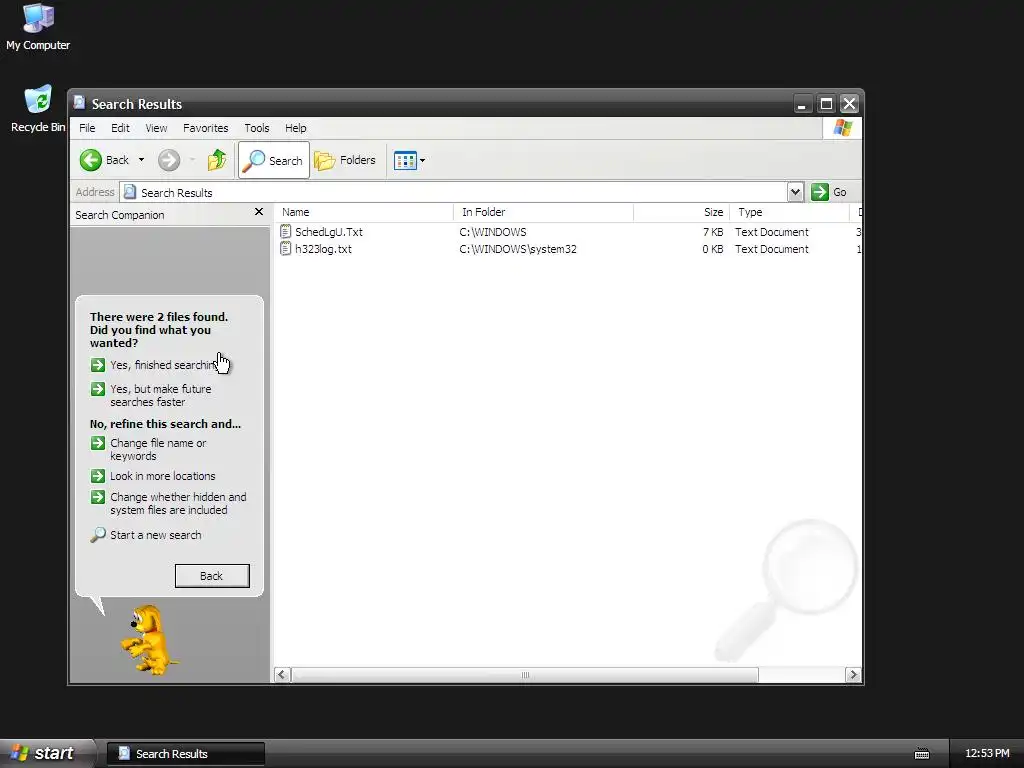Sort by the In Folder column header

543,212
